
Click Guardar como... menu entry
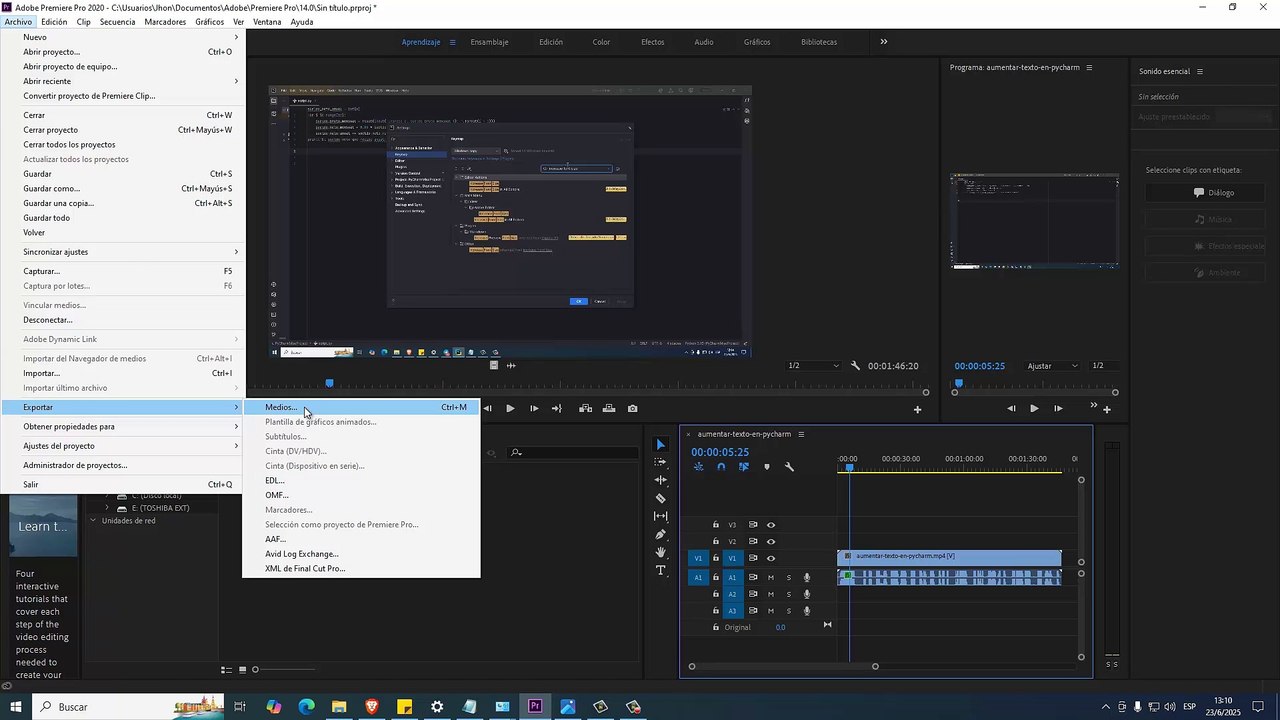click(x=123, y=188)
